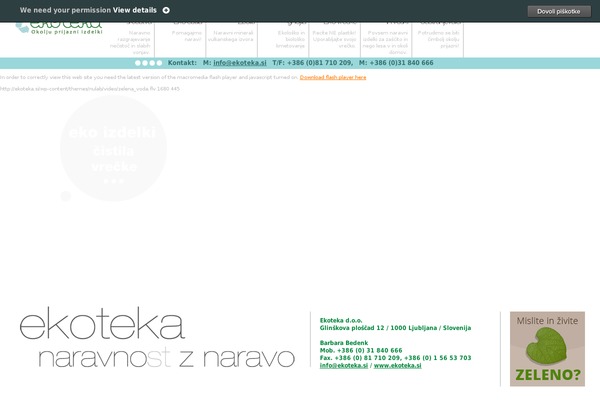Click the Glinškova ploščad 12 address line

point(395,328)
